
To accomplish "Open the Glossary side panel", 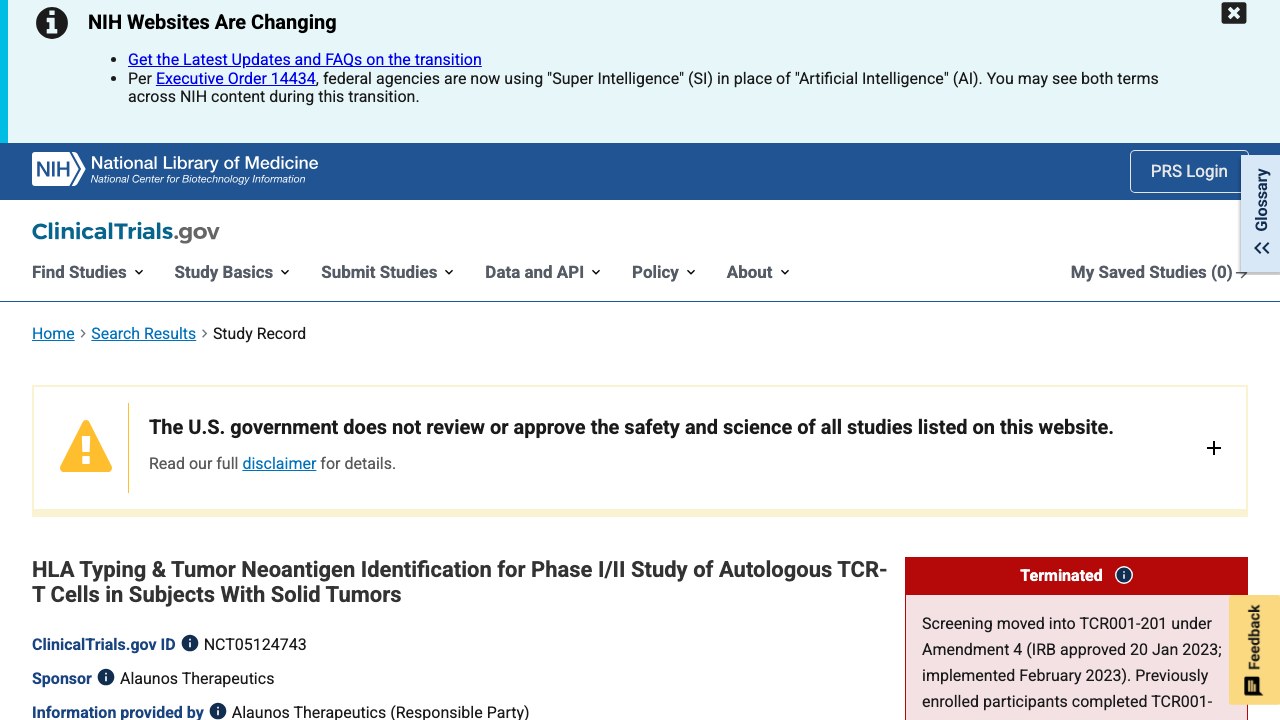I will (1262, 210).
